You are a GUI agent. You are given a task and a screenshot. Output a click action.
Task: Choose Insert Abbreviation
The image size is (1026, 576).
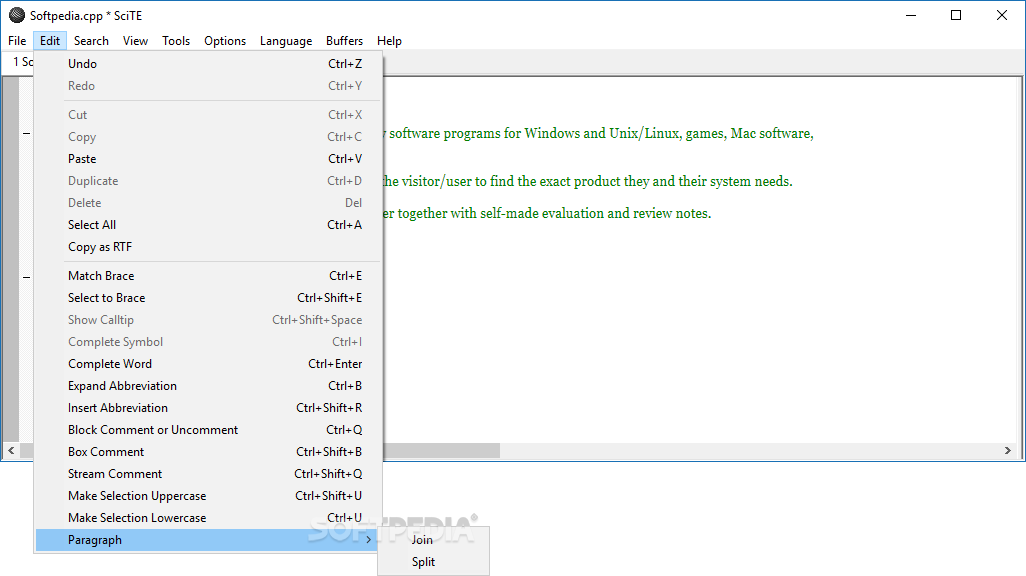208,408
